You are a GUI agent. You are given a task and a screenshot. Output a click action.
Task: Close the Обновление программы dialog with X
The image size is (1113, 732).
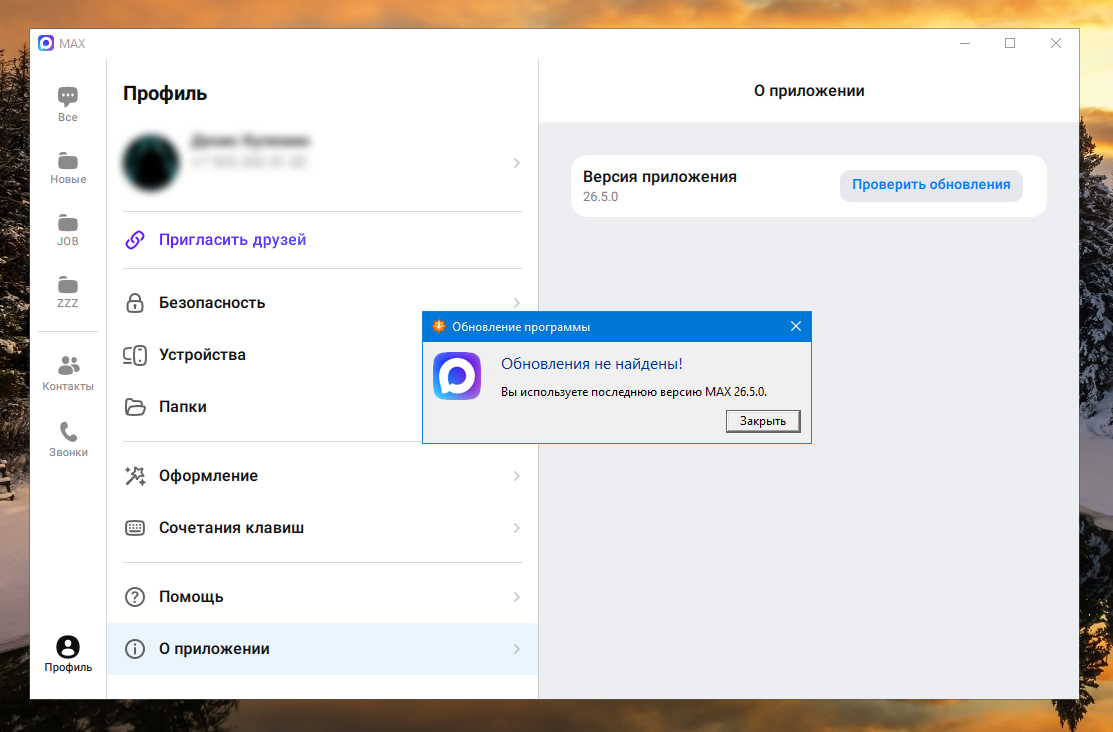(796, 326)
